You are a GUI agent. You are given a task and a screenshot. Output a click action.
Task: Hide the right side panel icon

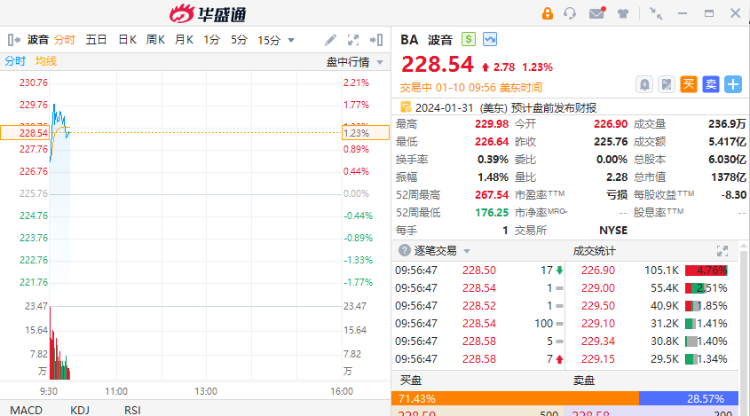(376, 40)
